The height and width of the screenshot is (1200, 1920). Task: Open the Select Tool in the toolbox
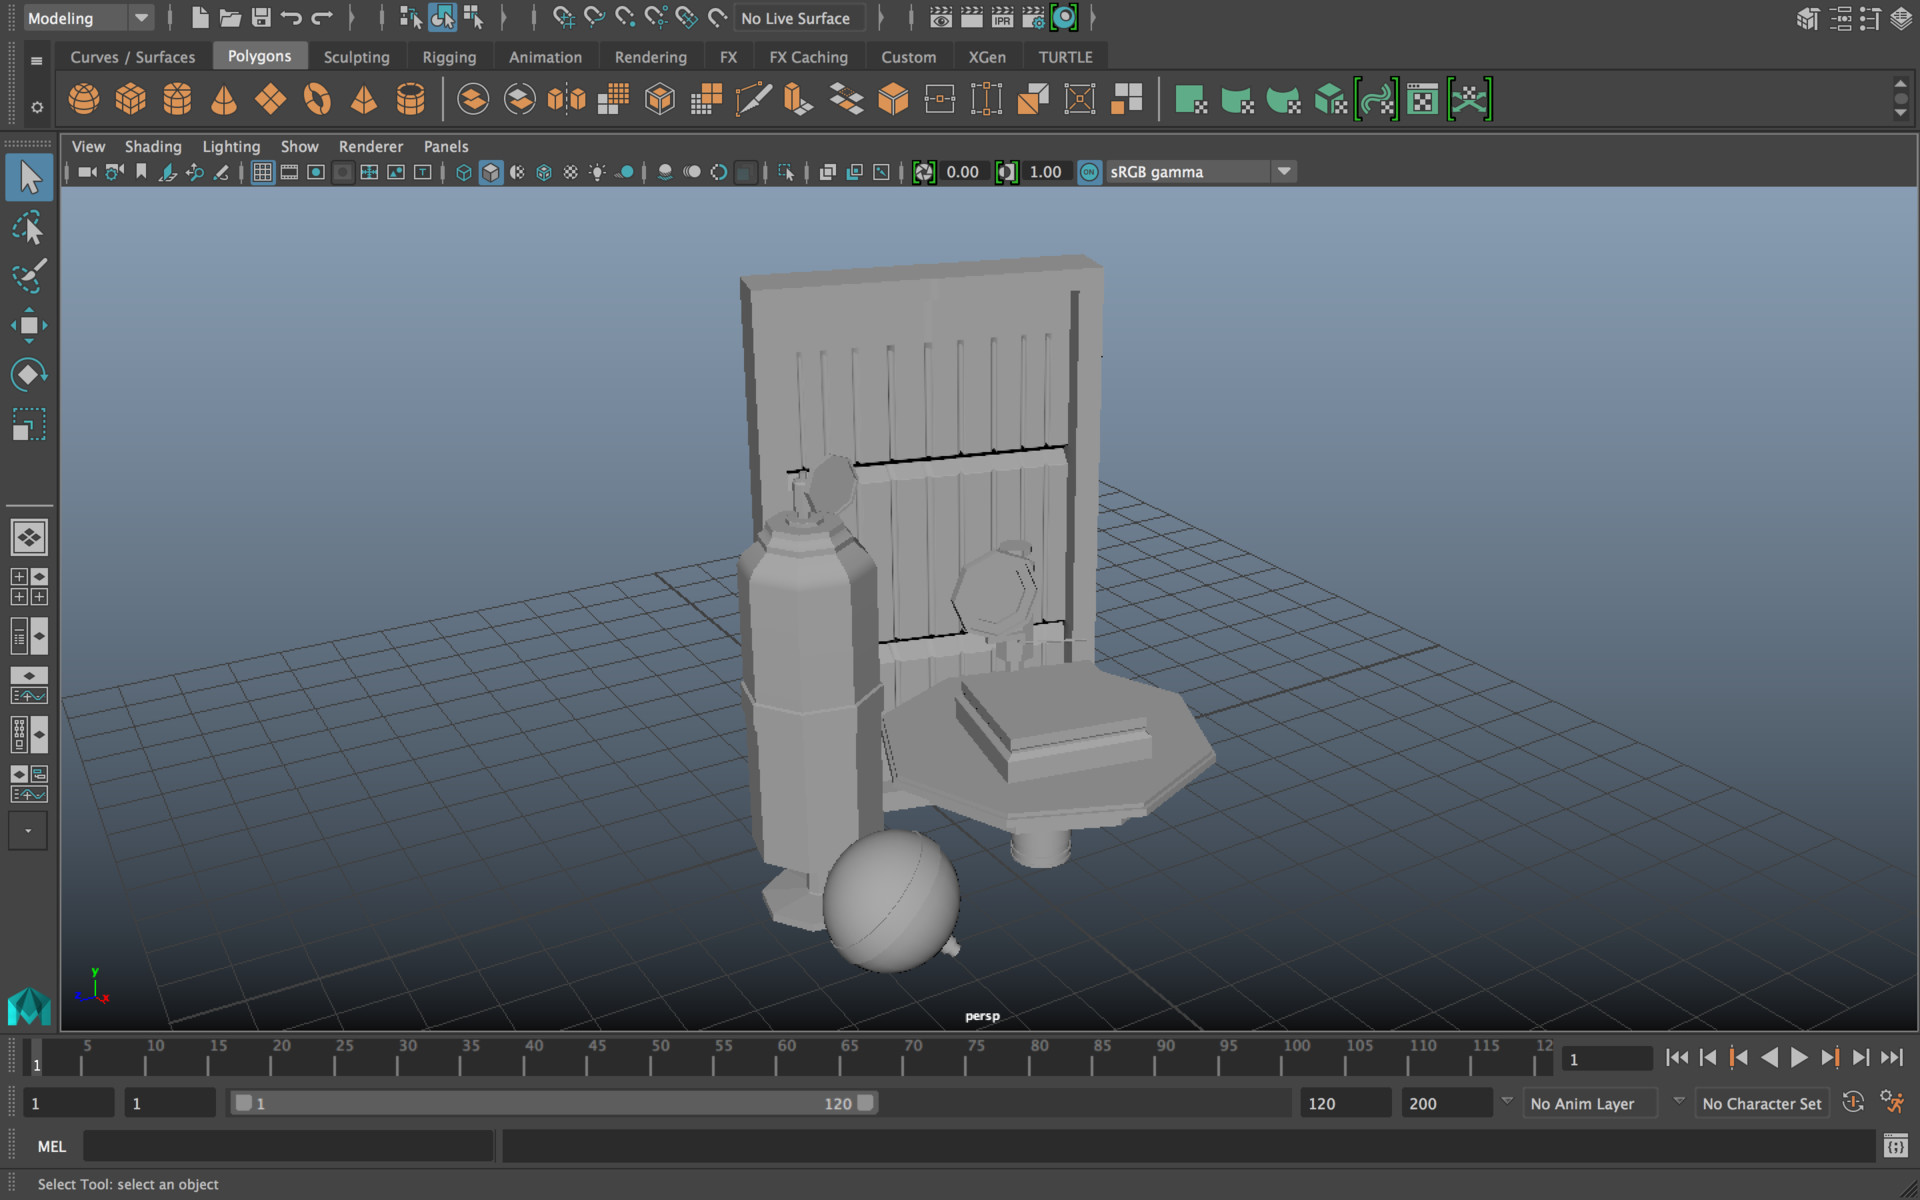29,177
